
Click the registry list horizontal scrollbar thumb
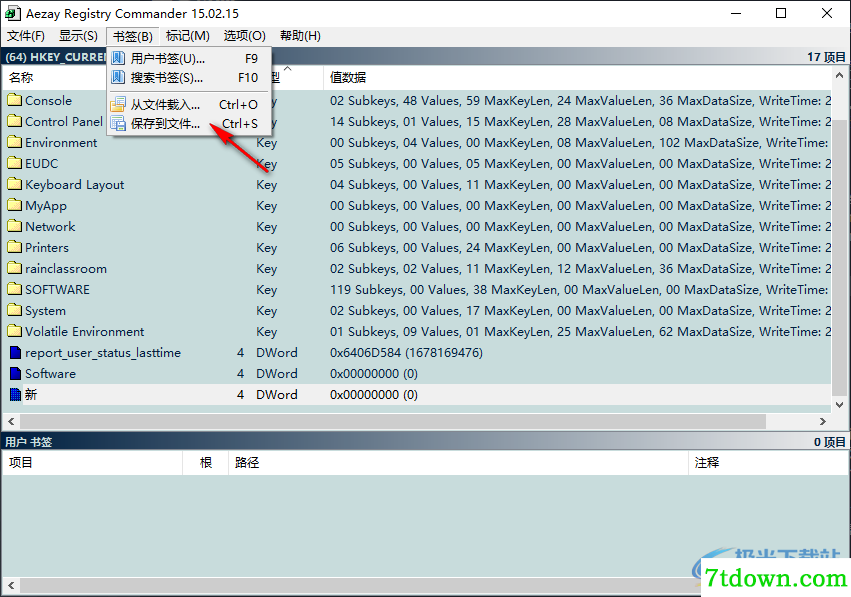393,421
